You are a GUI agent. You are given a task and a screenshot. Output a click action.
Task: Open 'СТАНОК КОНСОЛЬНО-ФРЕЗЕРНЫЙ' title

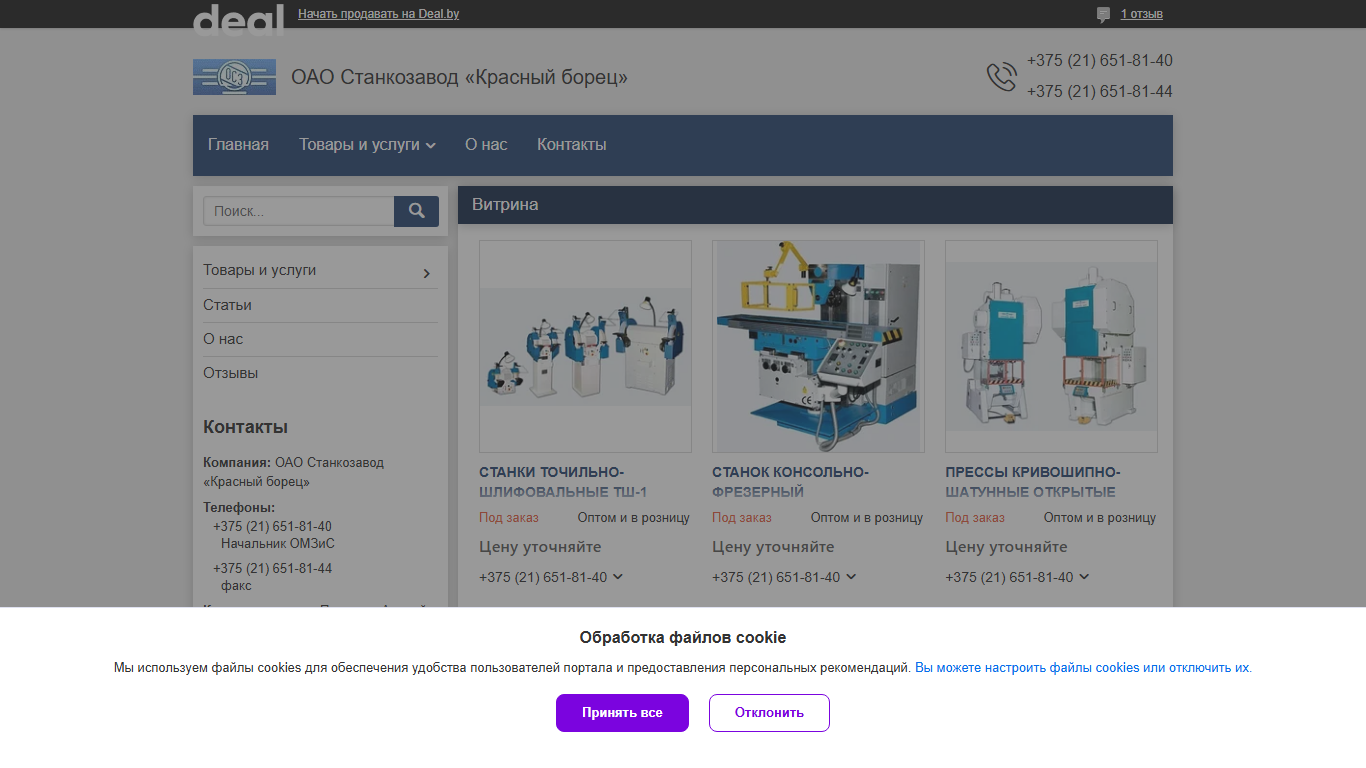(x=790, y=482)
